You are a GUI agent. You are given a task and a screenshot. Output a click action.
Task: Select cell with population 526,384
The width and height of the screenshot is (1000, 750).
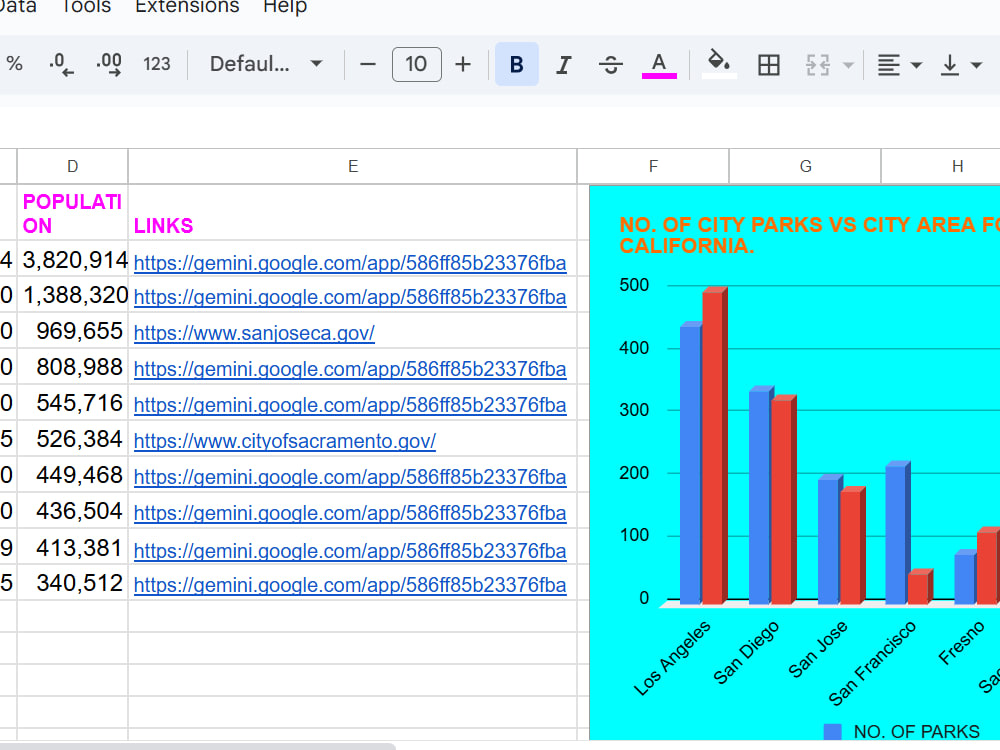(x=73, y=438)
